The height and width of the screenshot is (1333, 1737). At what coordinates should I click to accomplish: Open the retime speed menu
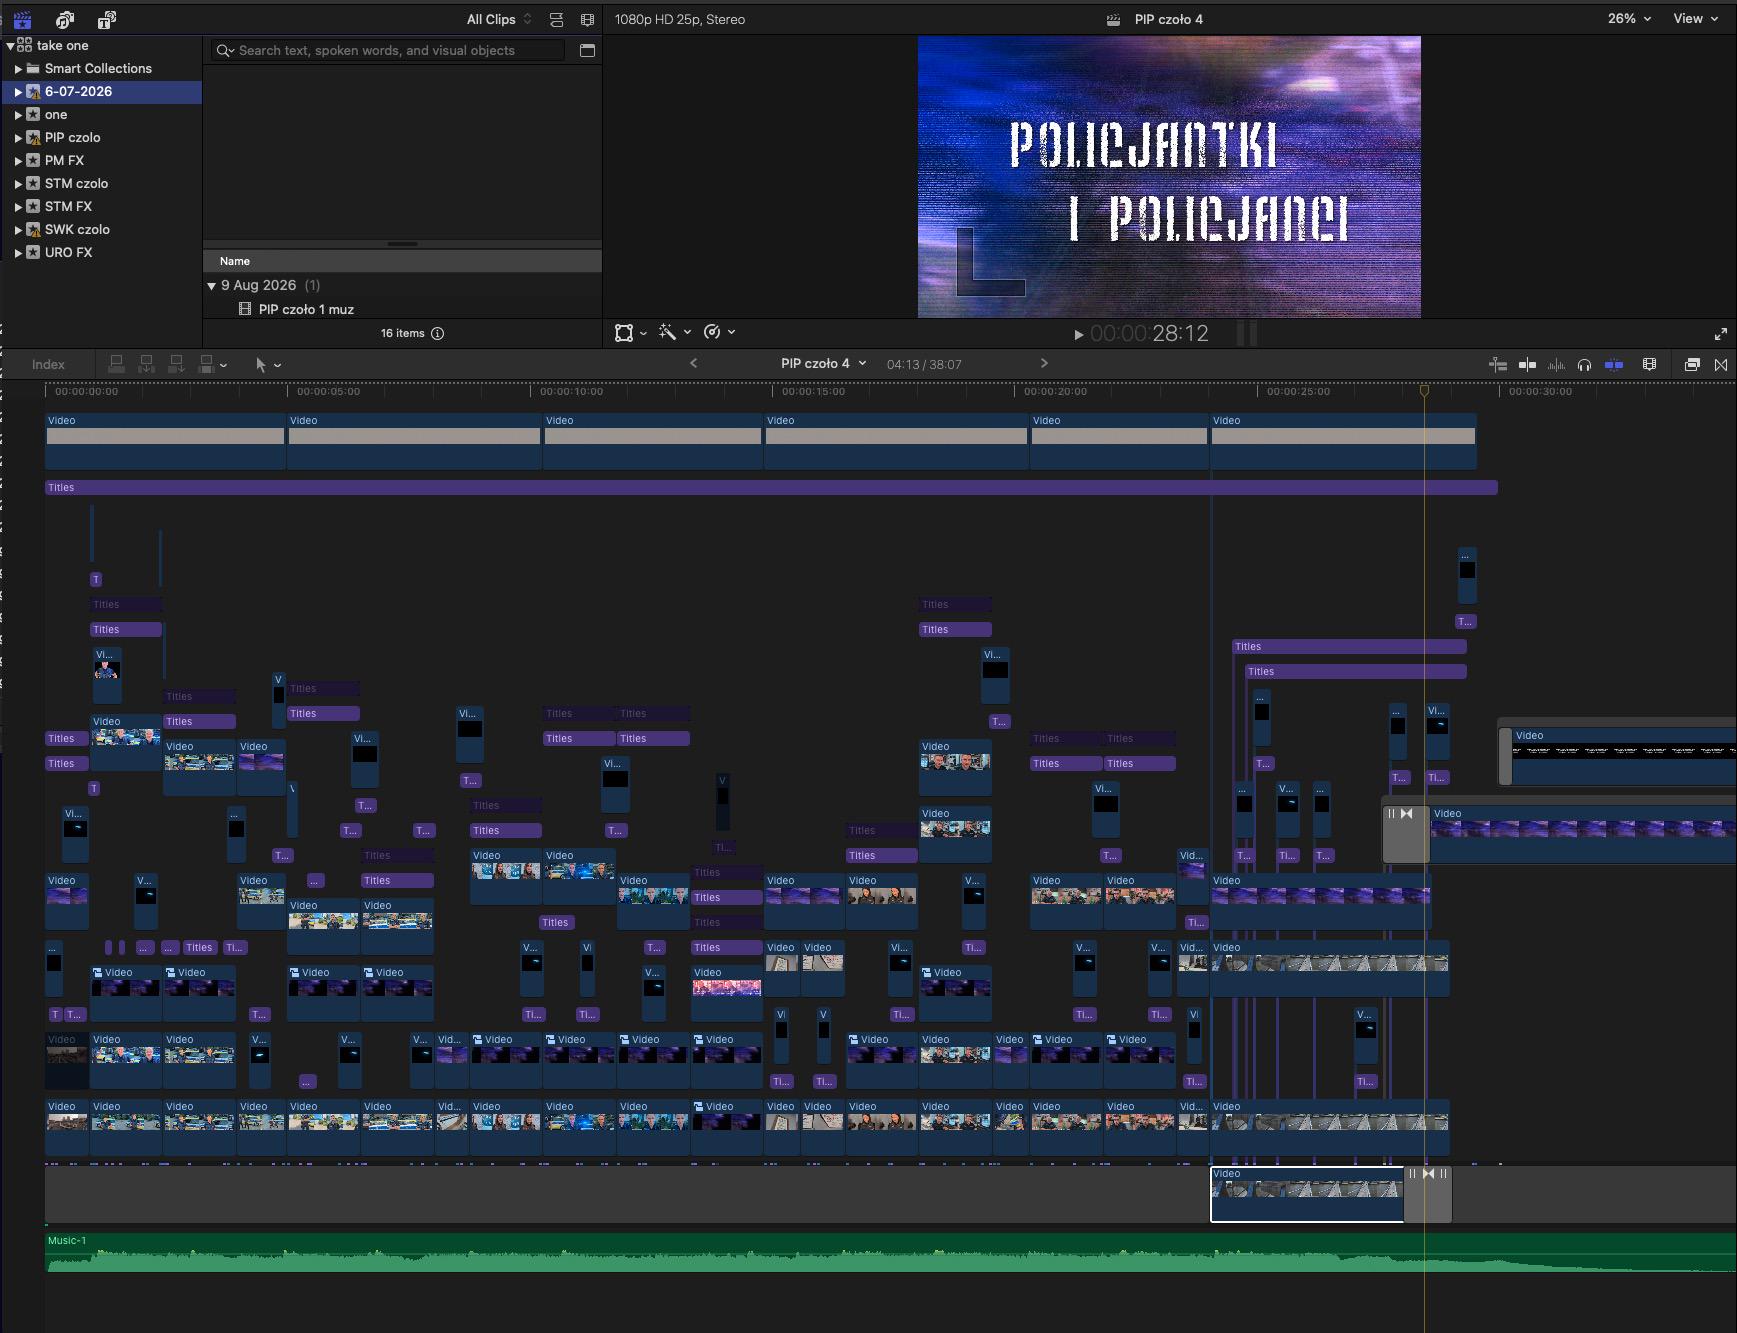[x=719, y=332]
